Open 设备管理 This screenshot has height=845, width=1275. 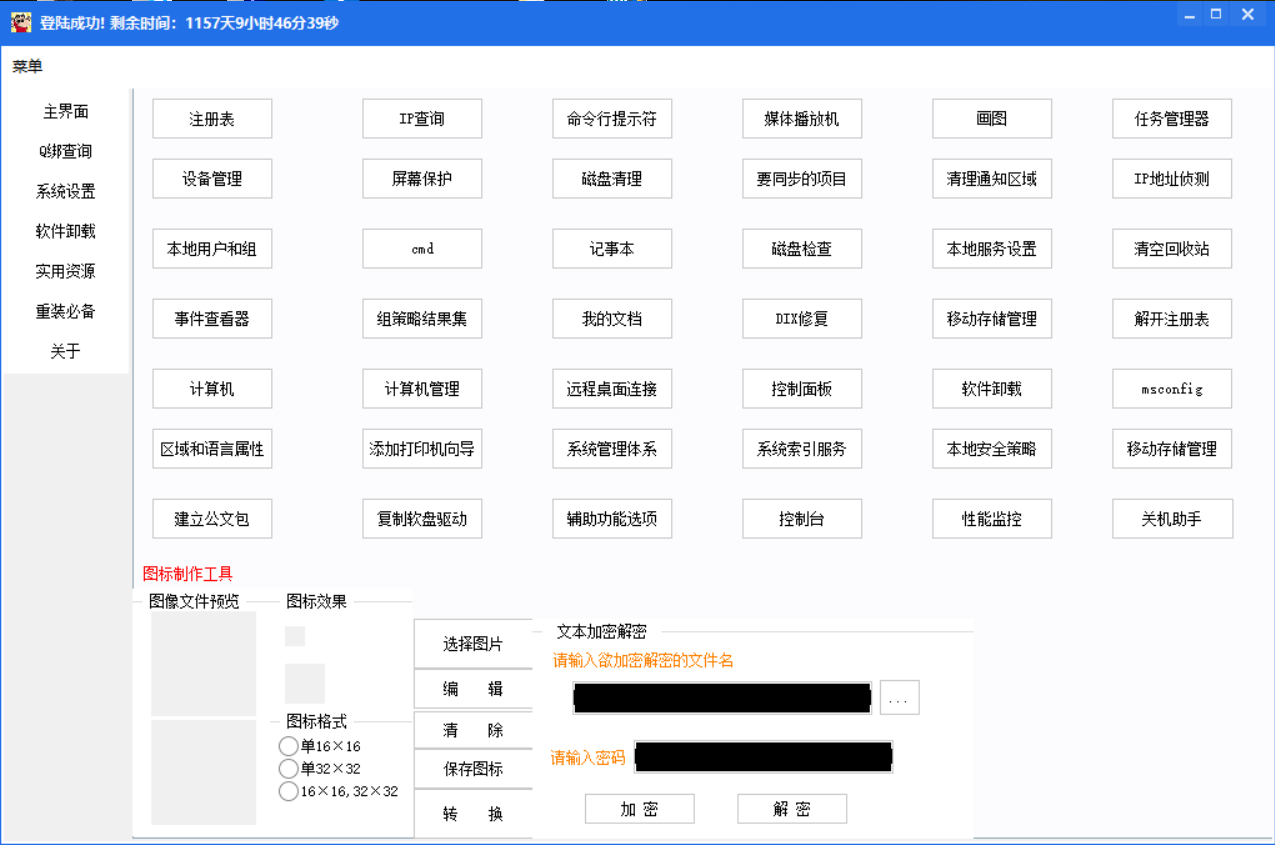pos(212,179)
